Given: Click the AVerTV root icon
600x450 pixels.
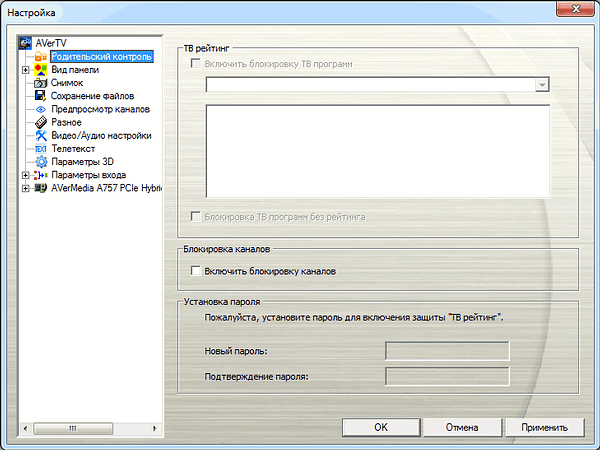Looking at the screenshot, I should coord(25,43).
